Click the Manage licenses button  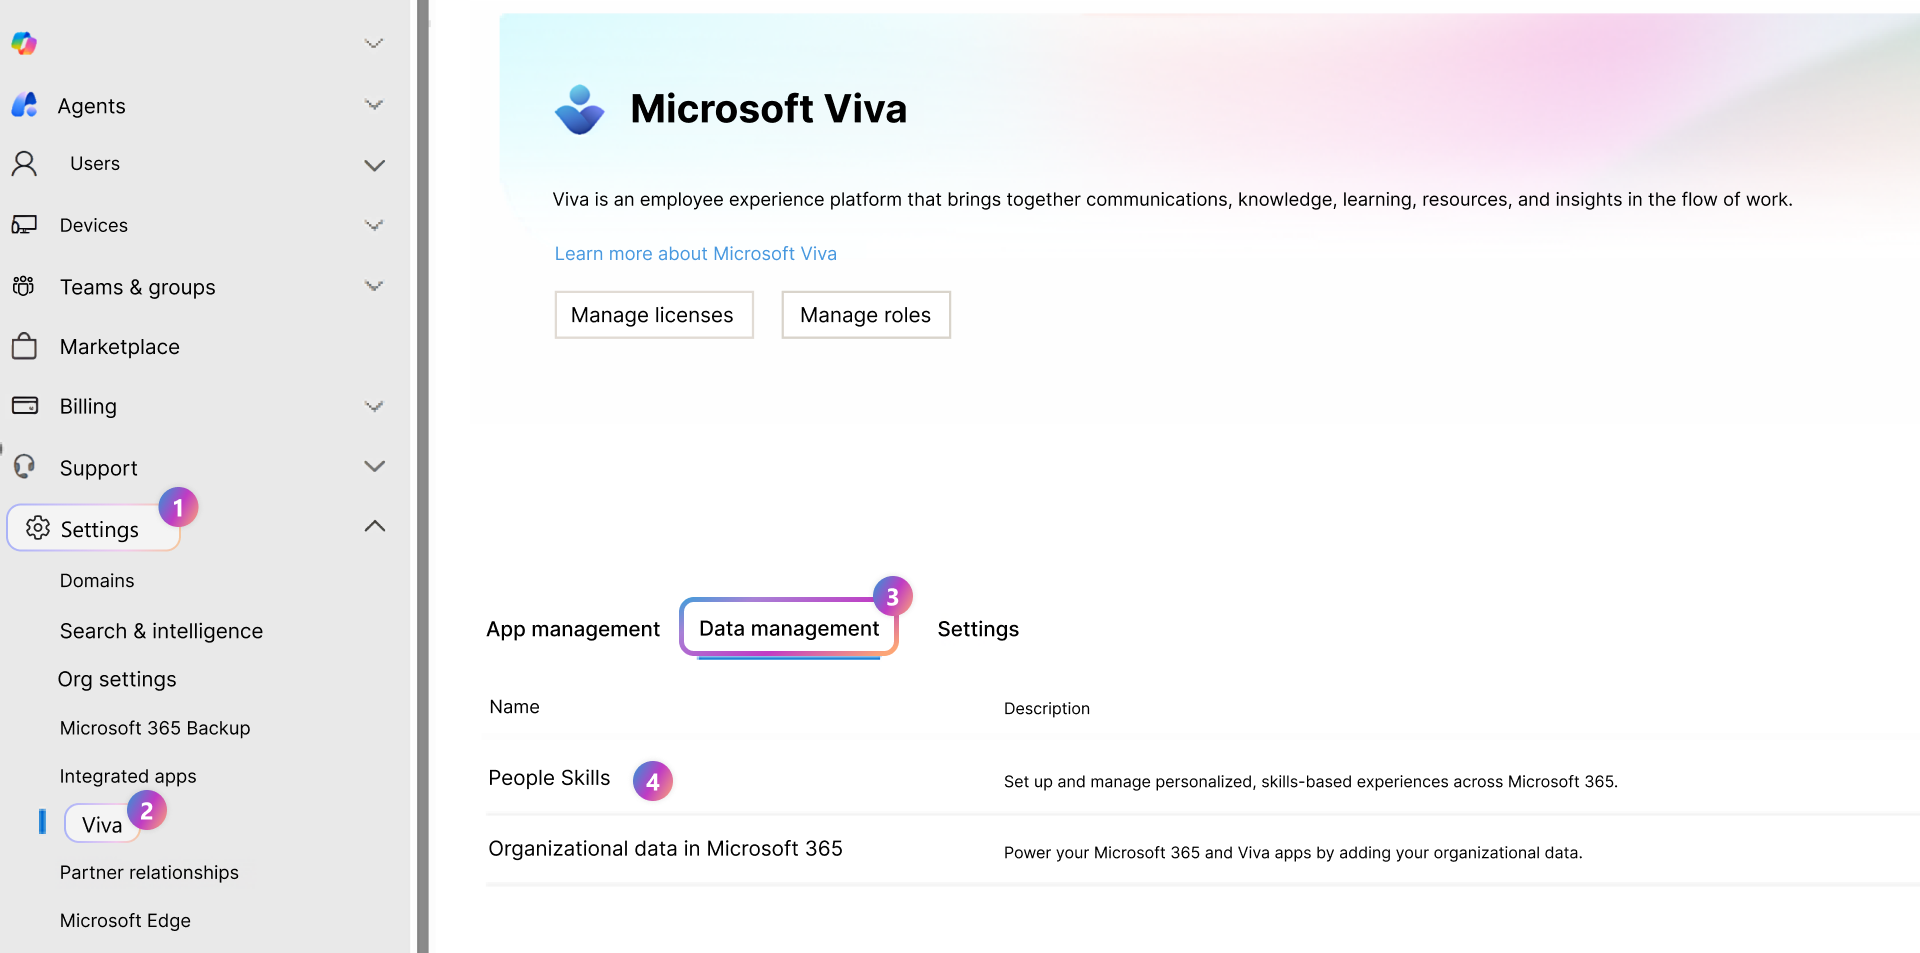(653, 314)
